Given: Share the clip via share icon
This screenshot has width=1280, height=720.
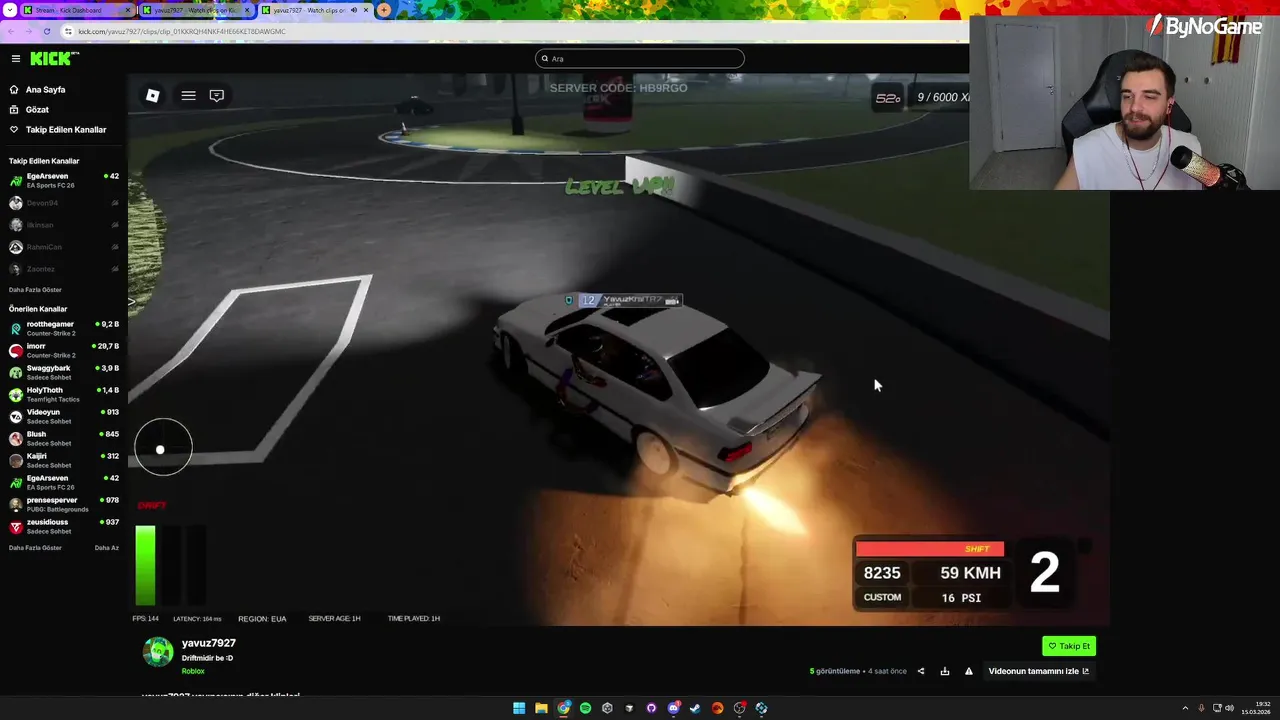Looking at the screenshot, I should click(921, 671).
